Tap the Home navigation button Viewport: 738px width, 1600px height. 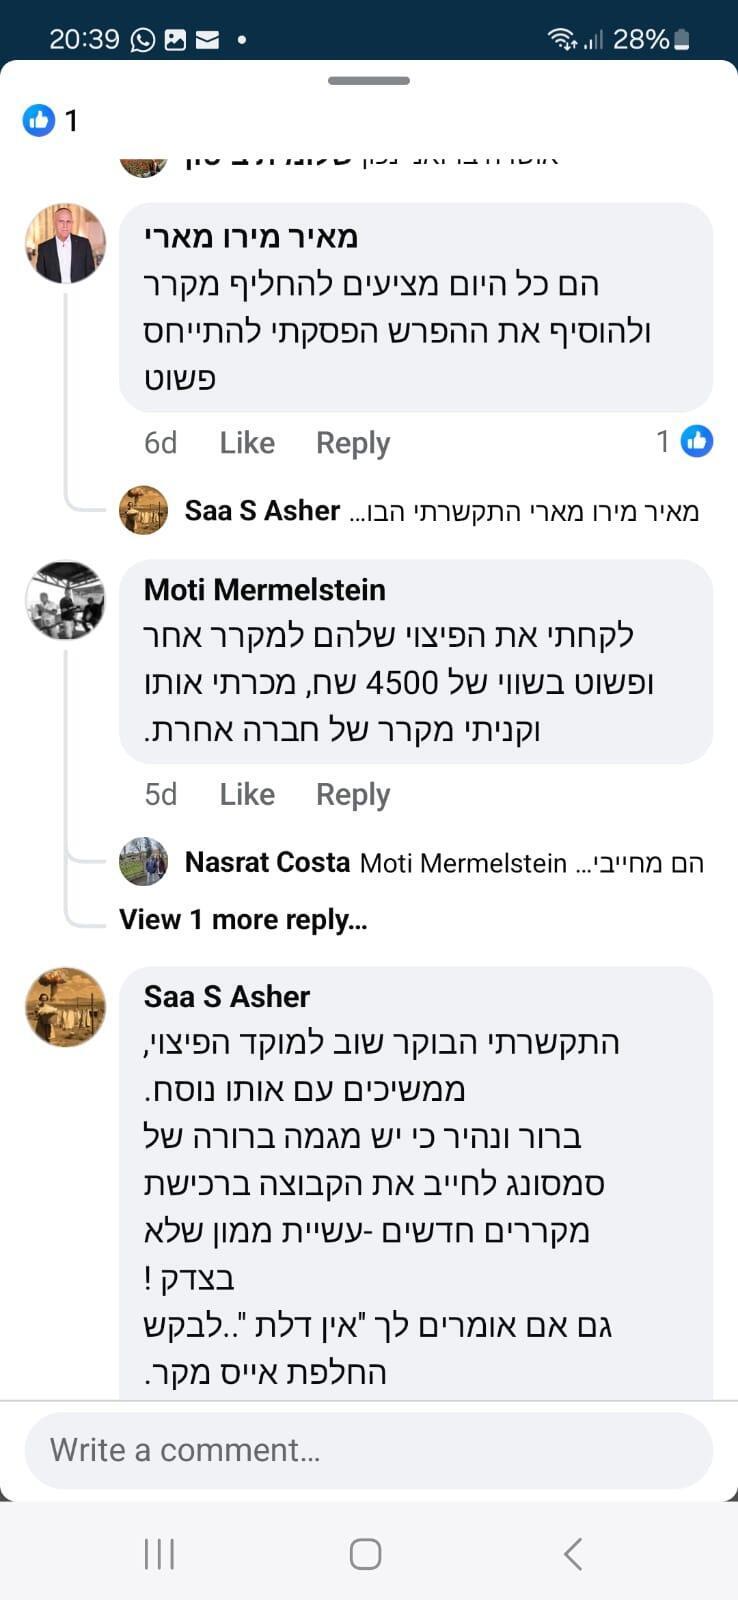pyautogui.click(x=364, y=1553)
